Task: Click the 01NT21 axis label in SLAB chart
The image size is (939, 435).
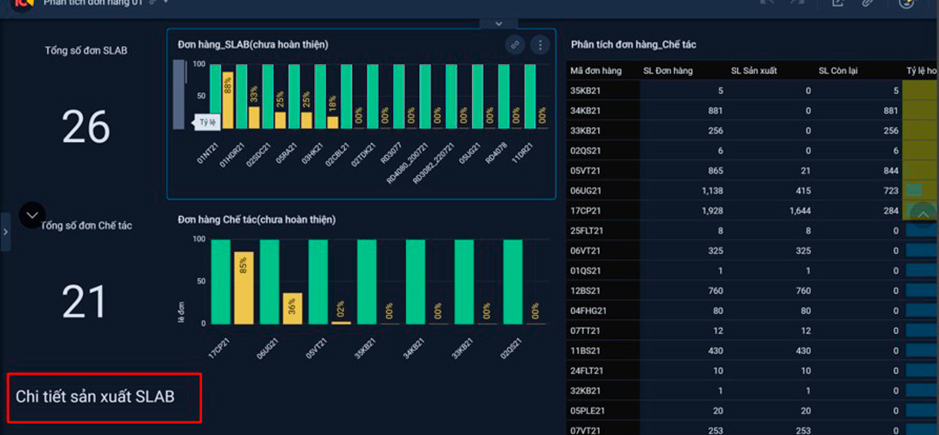Action: [x=207, y=153]
